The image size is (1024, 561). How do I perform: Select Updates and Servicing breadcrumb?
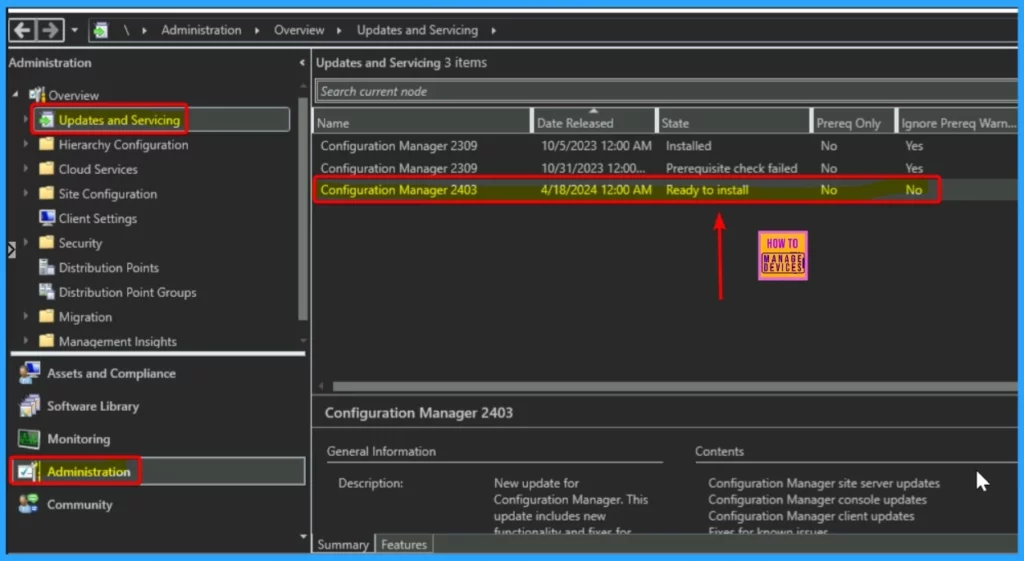click(x=417, y=30)
